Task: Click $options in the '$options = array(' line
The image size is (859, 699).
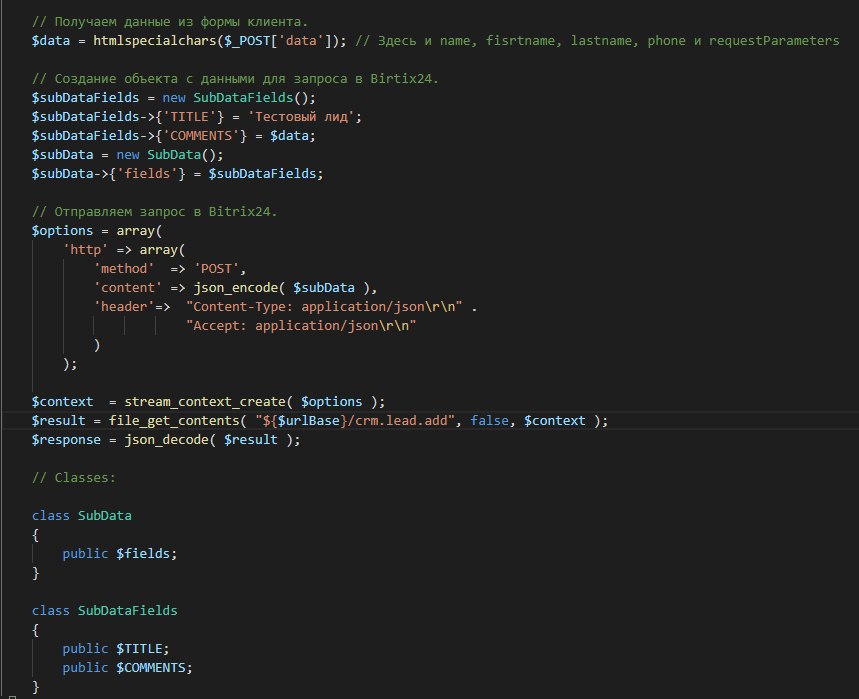Action: pos(62,231)
